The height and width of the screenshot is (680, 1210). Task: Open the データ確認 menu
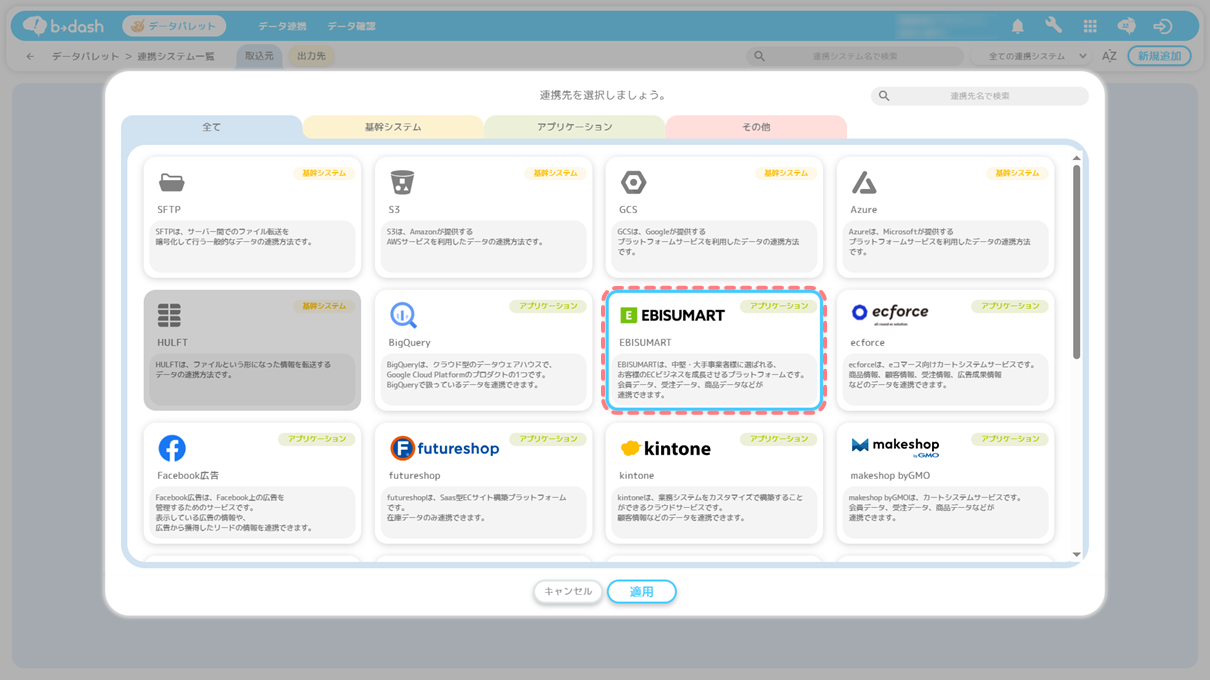click(351, 26)
